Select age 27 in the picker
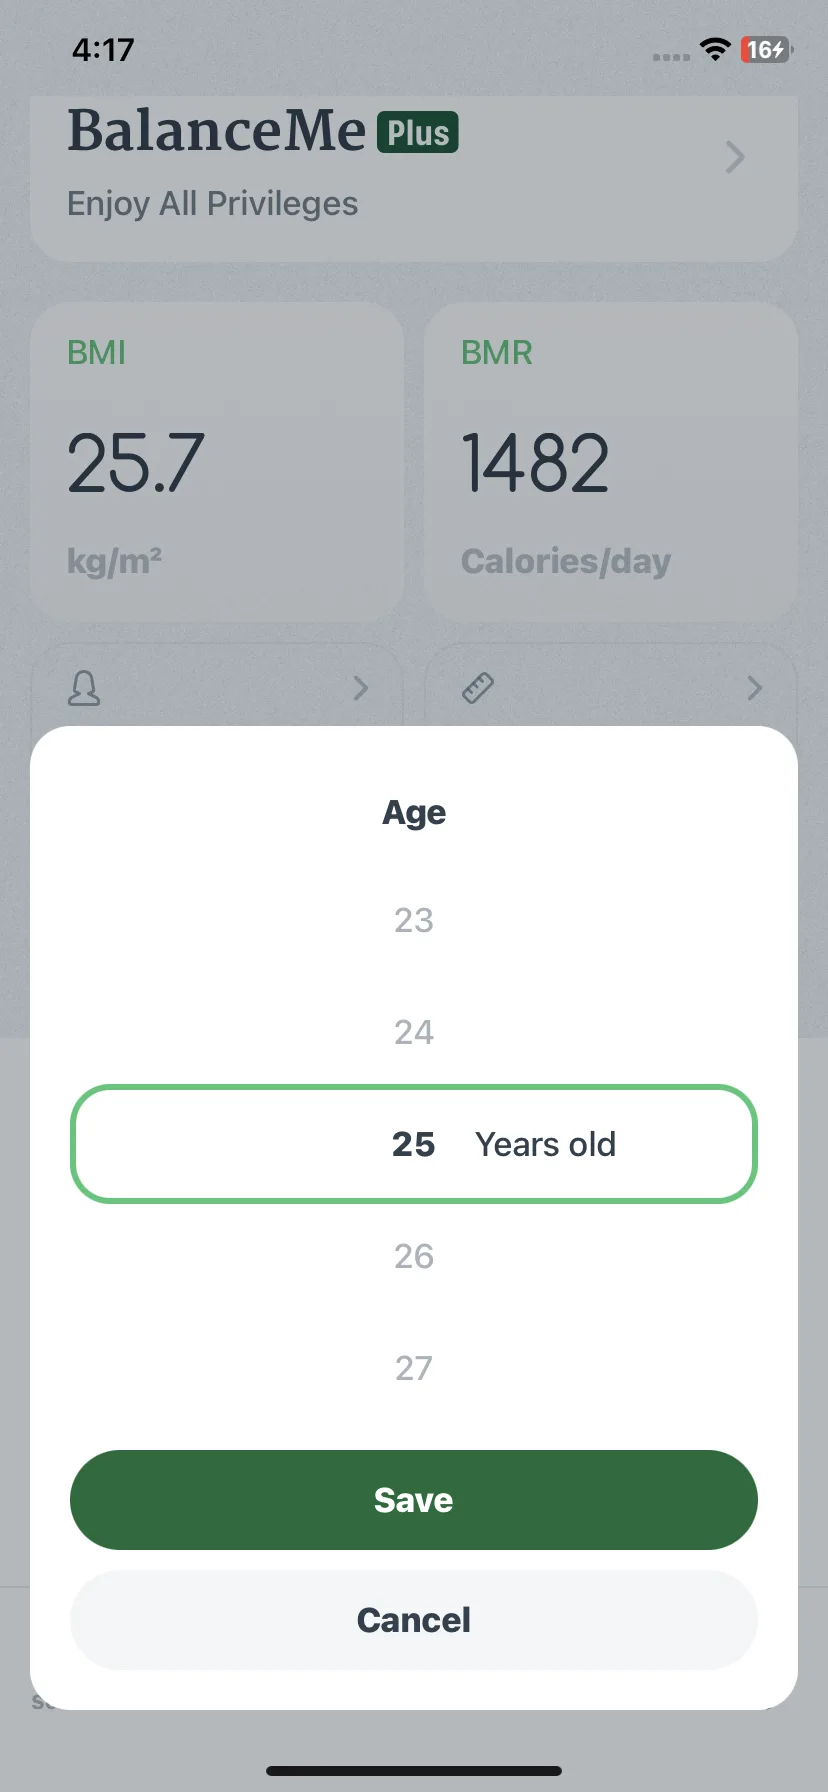Screen dimensions: 828x1792 click(x=414, y=1368)
